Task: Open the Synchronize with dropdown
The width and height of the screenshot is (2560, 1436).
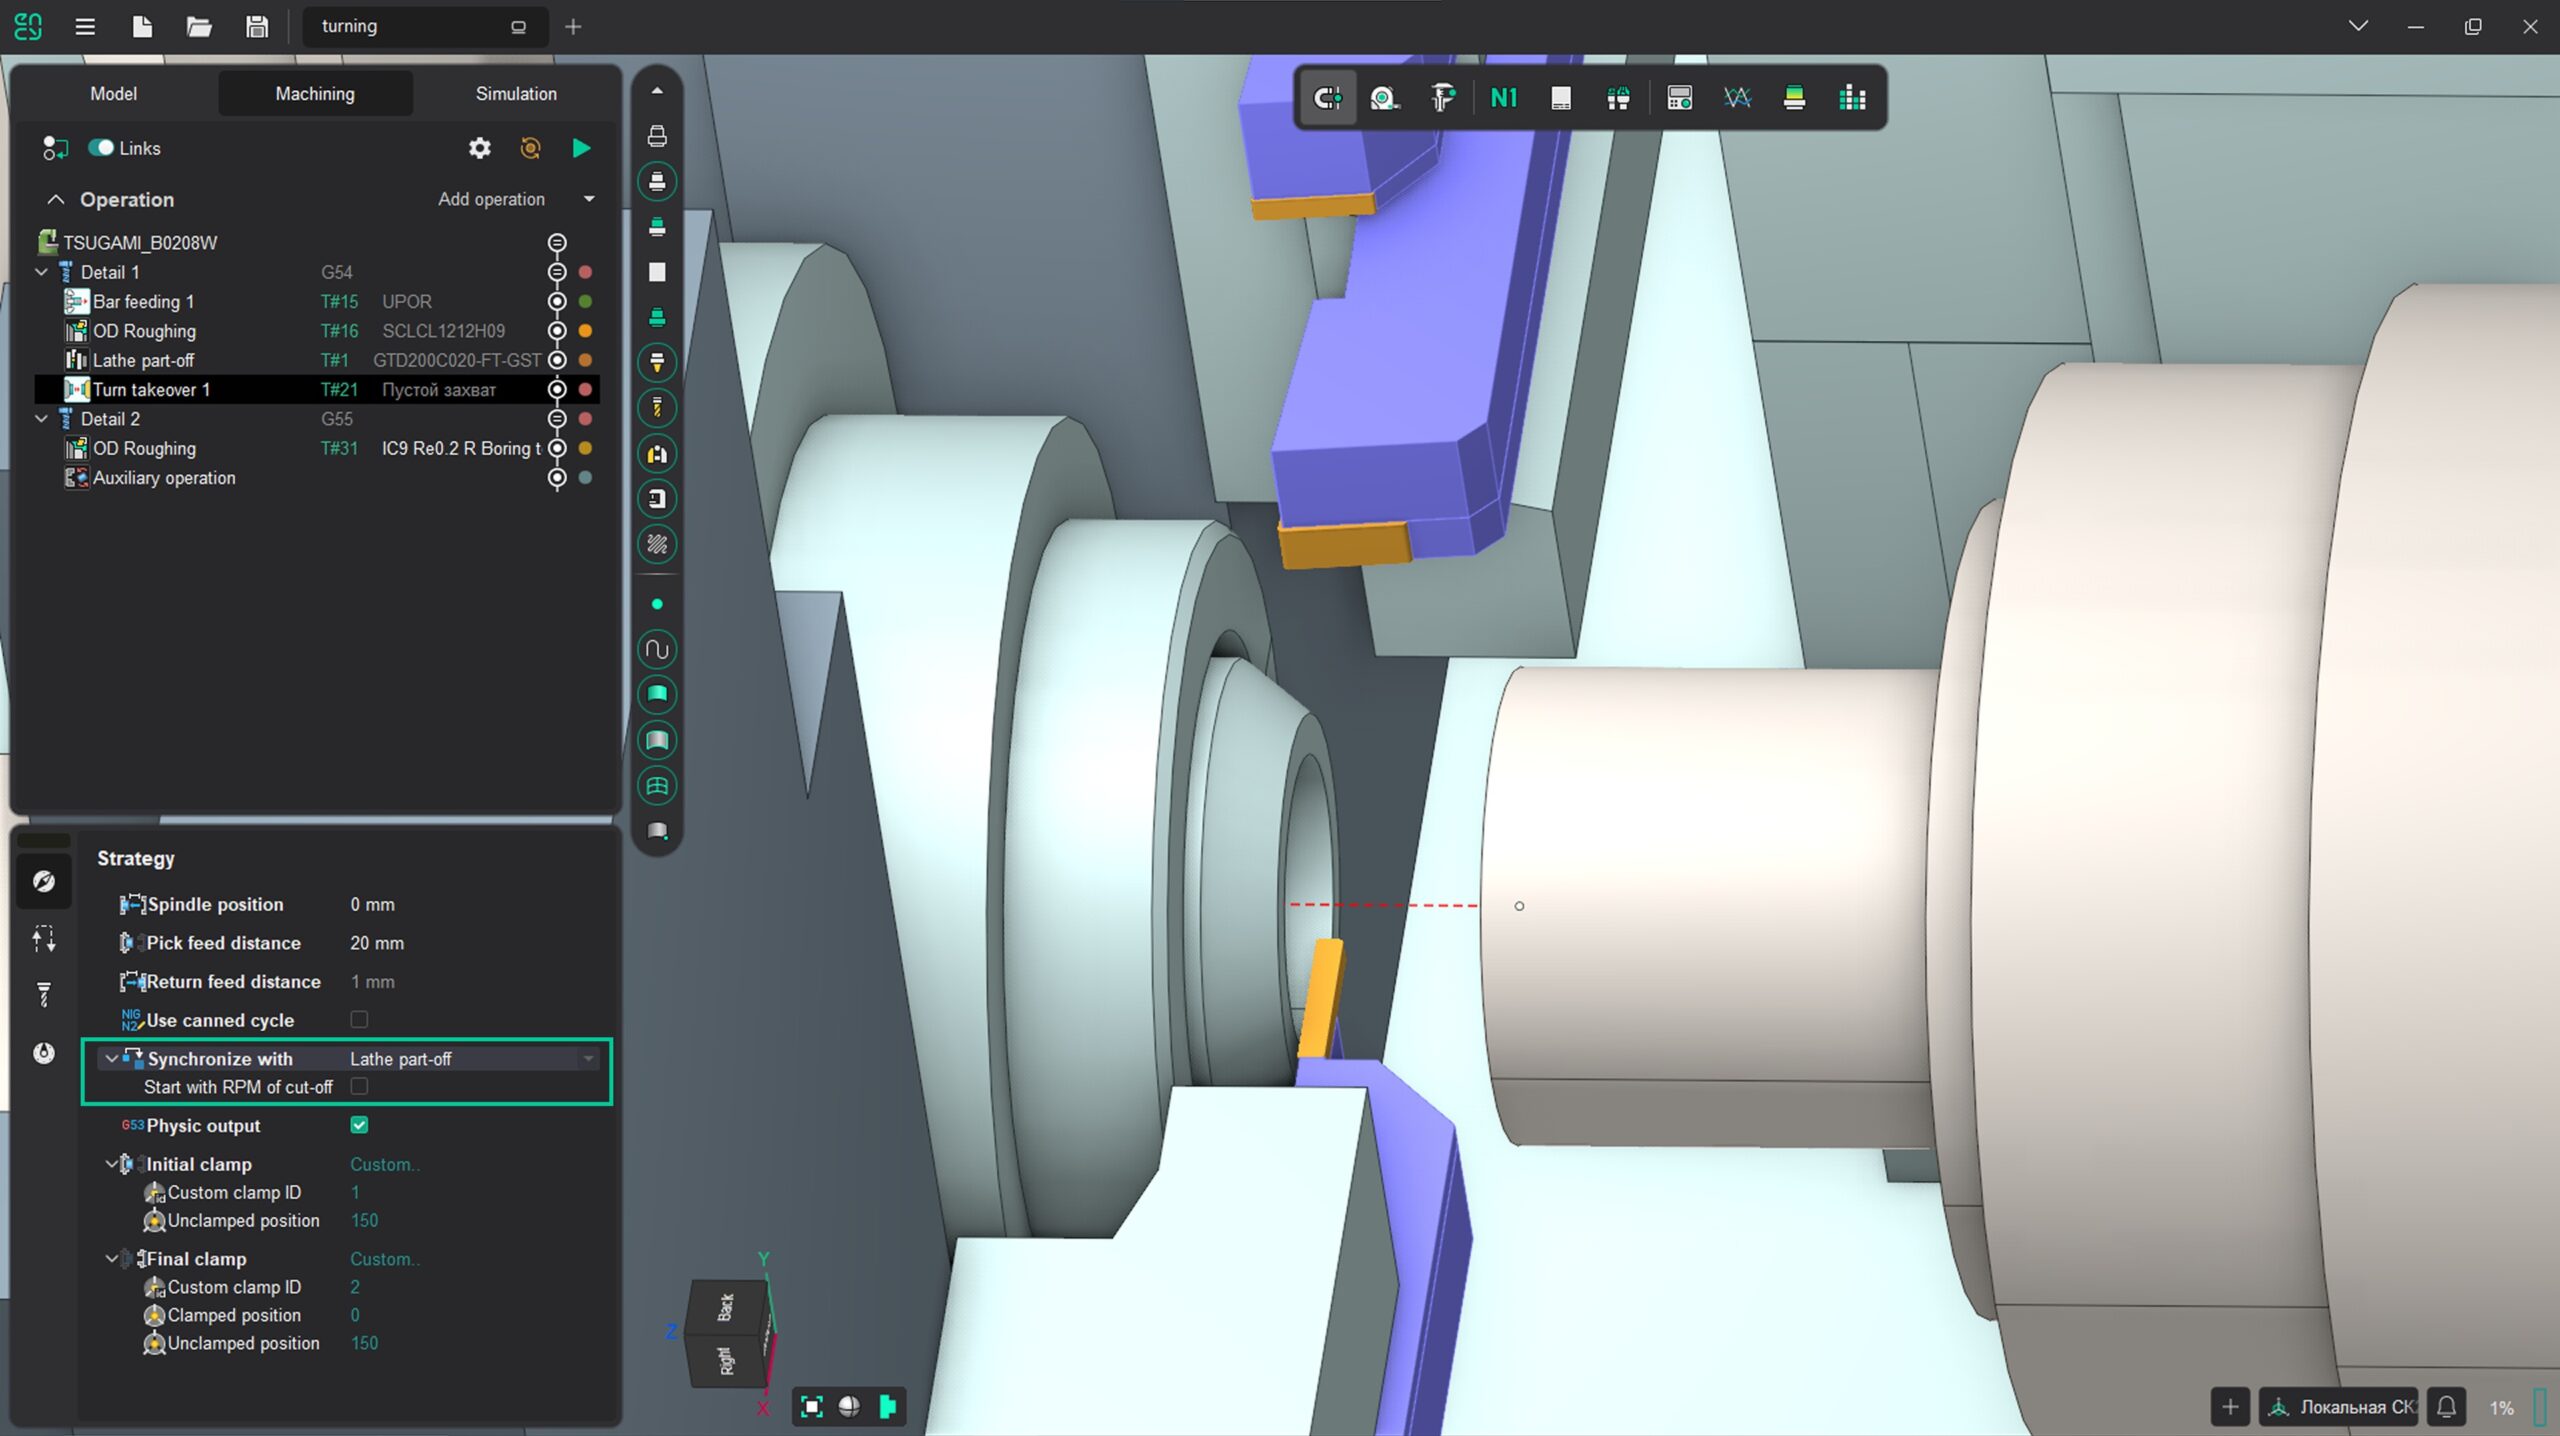Action: tap(588, 1058)
